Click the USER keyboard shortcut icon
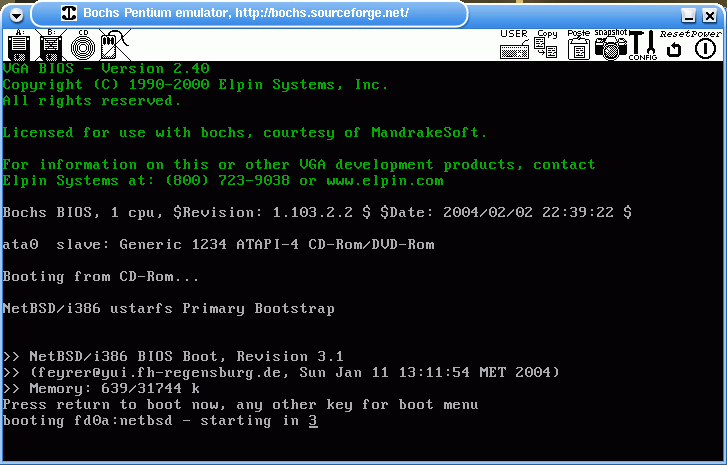Image resolution: width=727 pixels, height=465 pixels. (514, 46)
